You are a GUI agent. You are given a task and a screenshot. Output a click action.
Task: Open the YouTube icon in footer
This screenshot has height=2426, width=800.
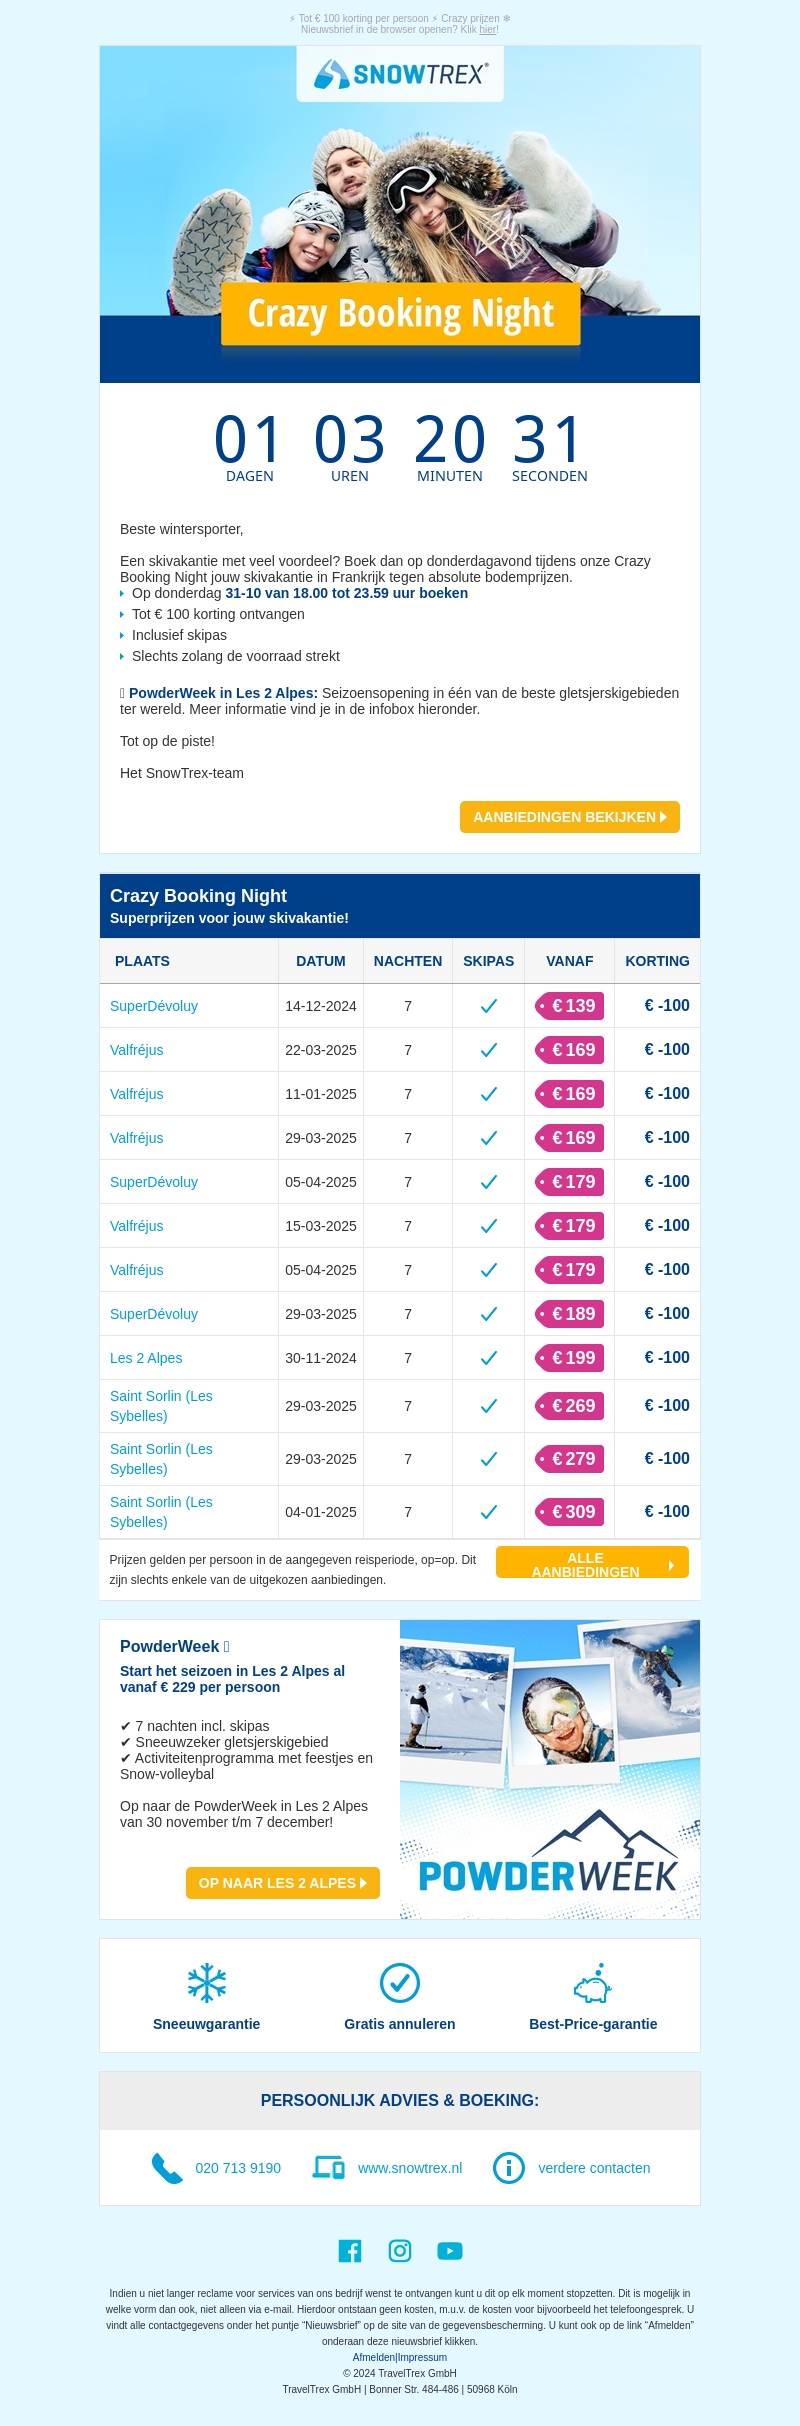450,2250
